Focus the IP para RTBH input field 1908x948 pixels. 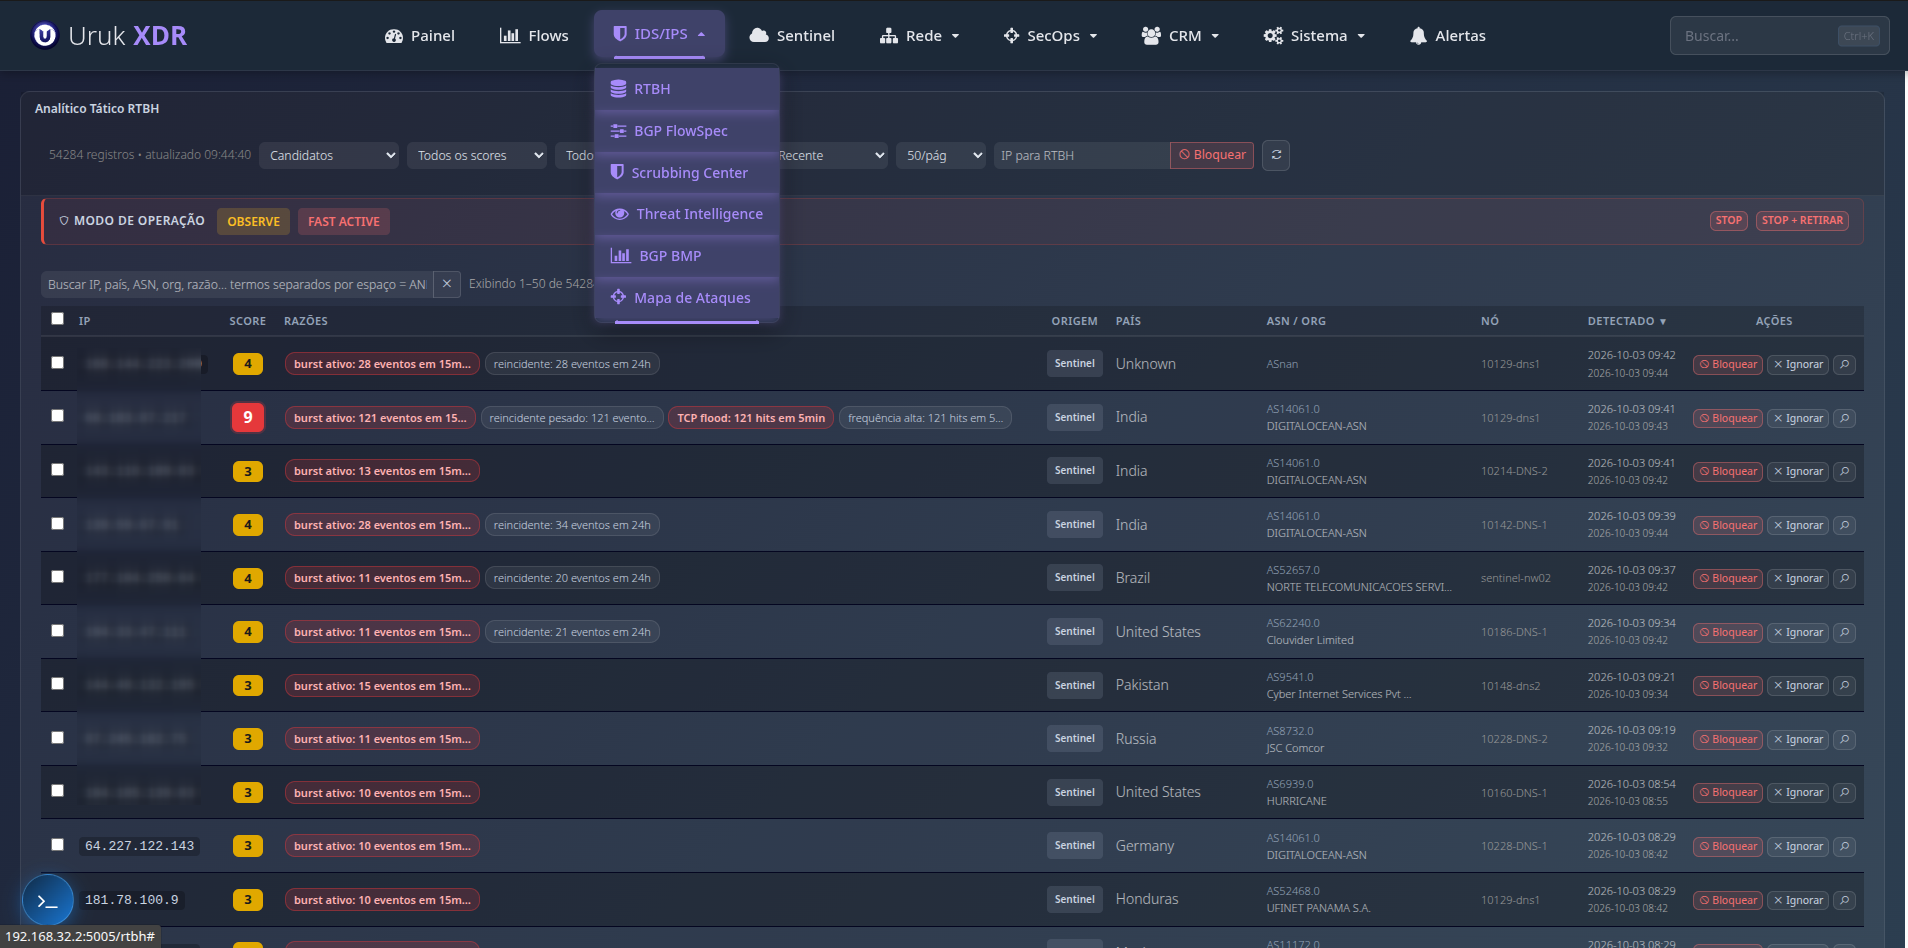click(x=1081, y=155)
